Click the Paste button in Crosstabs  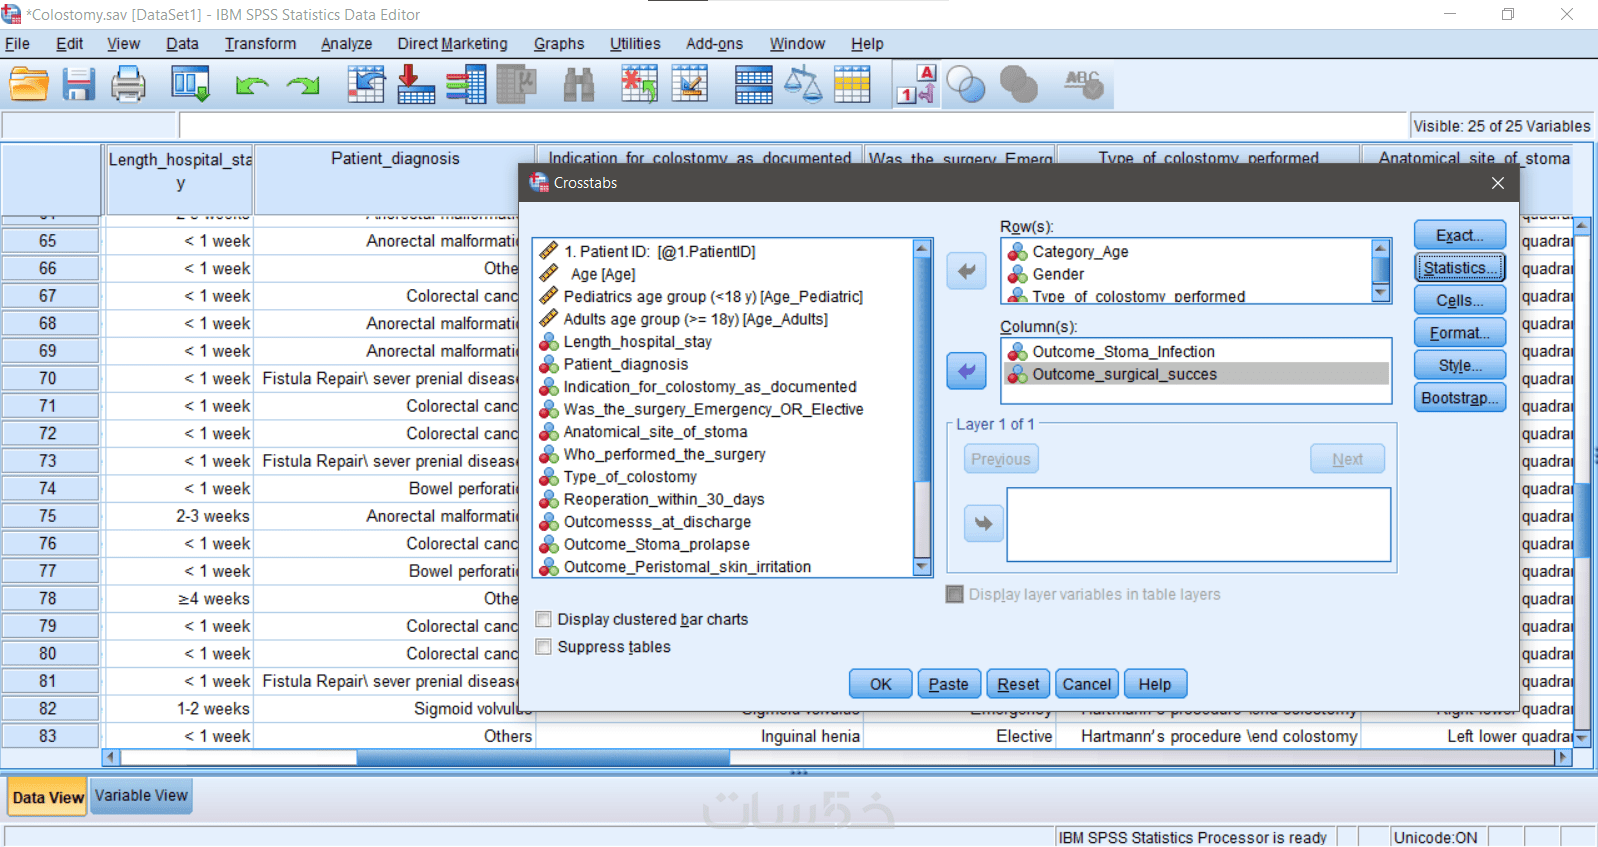click(x=949, y=684)
